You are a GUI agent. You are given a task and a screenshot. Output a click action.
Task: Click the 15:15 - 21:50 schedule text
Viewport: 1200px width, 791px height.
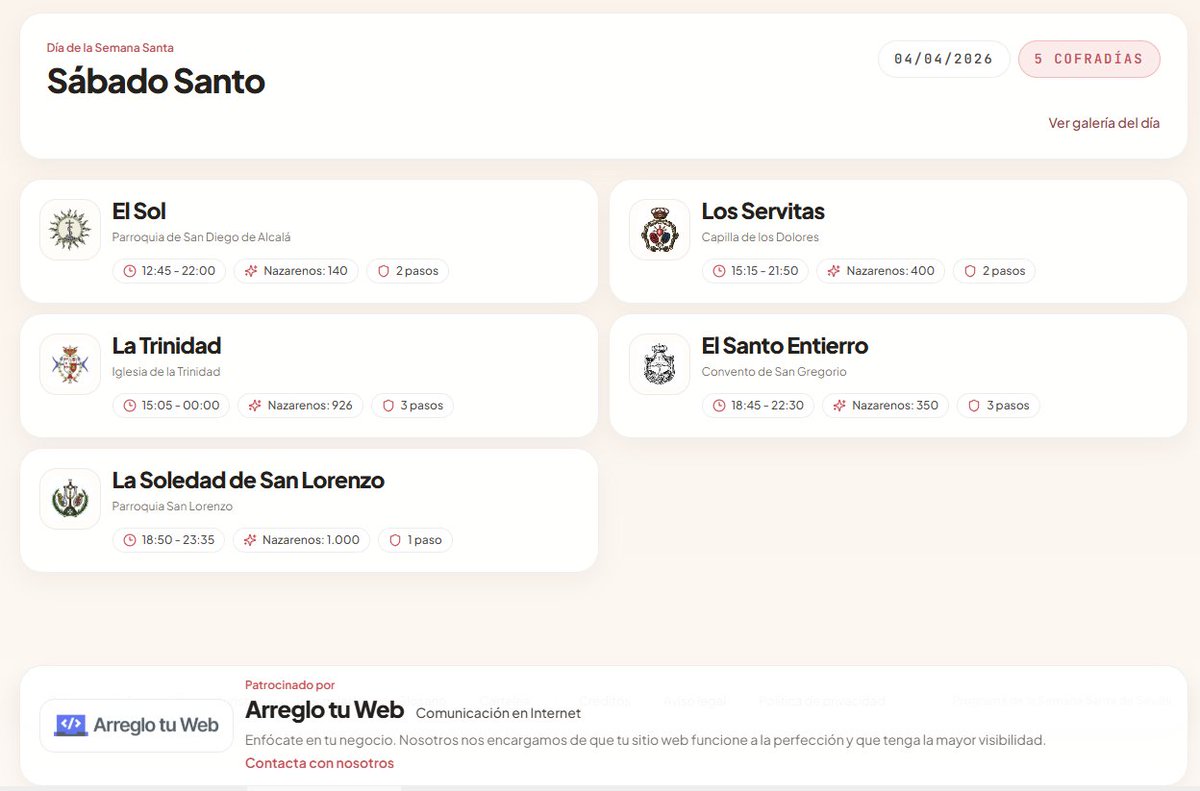pos(765,271)
